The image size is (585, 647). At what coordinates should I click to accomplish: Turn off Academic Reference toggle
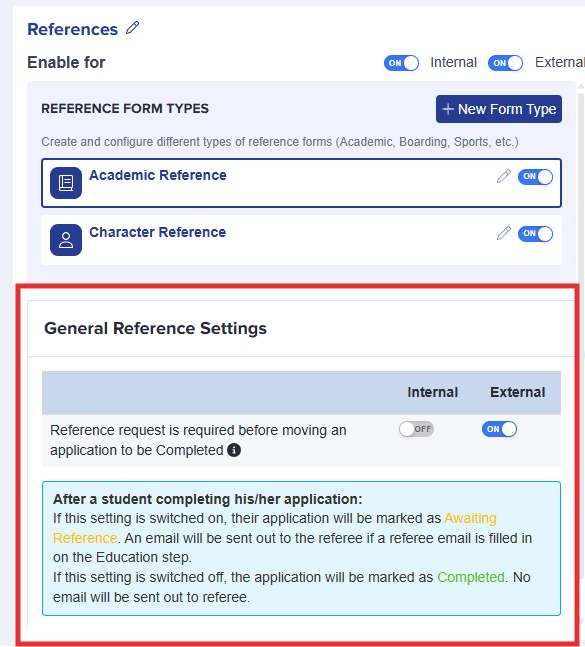[x=535, y=177]
